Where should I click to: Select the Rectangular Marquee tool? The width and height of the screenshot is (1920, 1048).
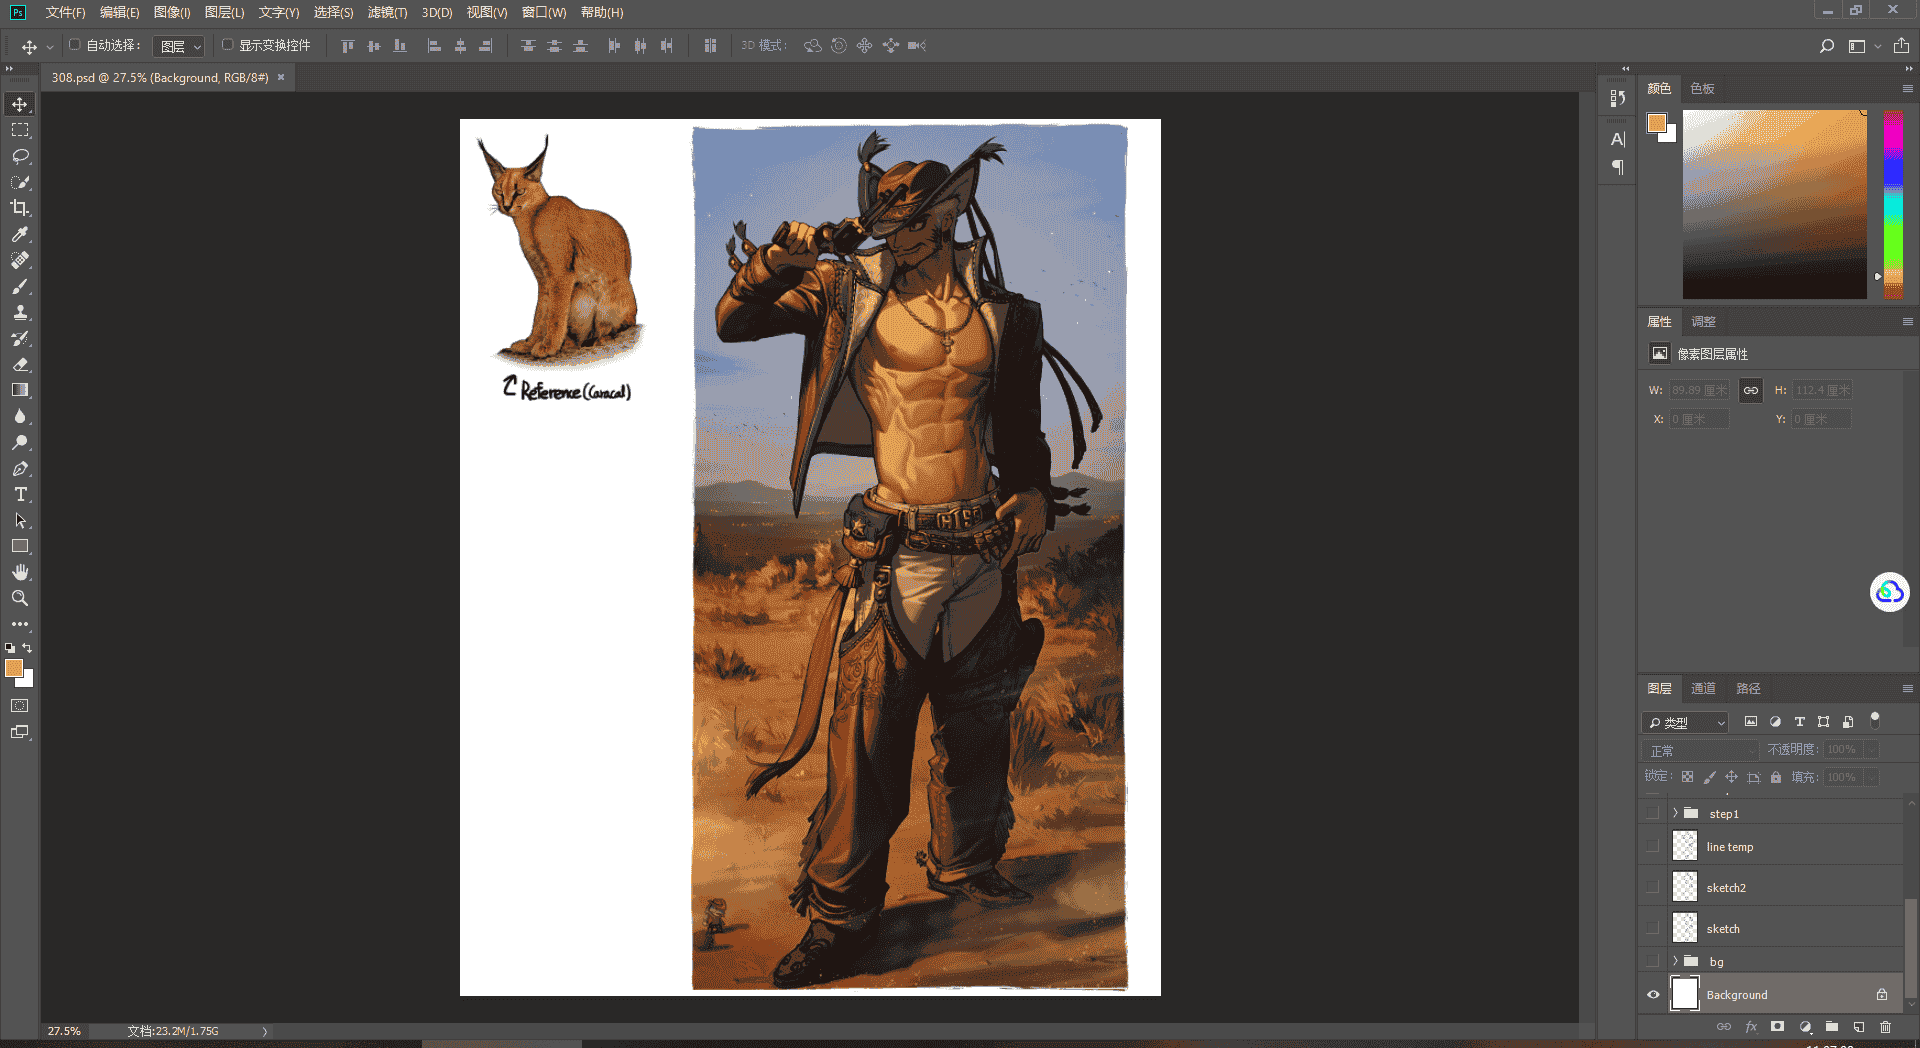[20, 130]
